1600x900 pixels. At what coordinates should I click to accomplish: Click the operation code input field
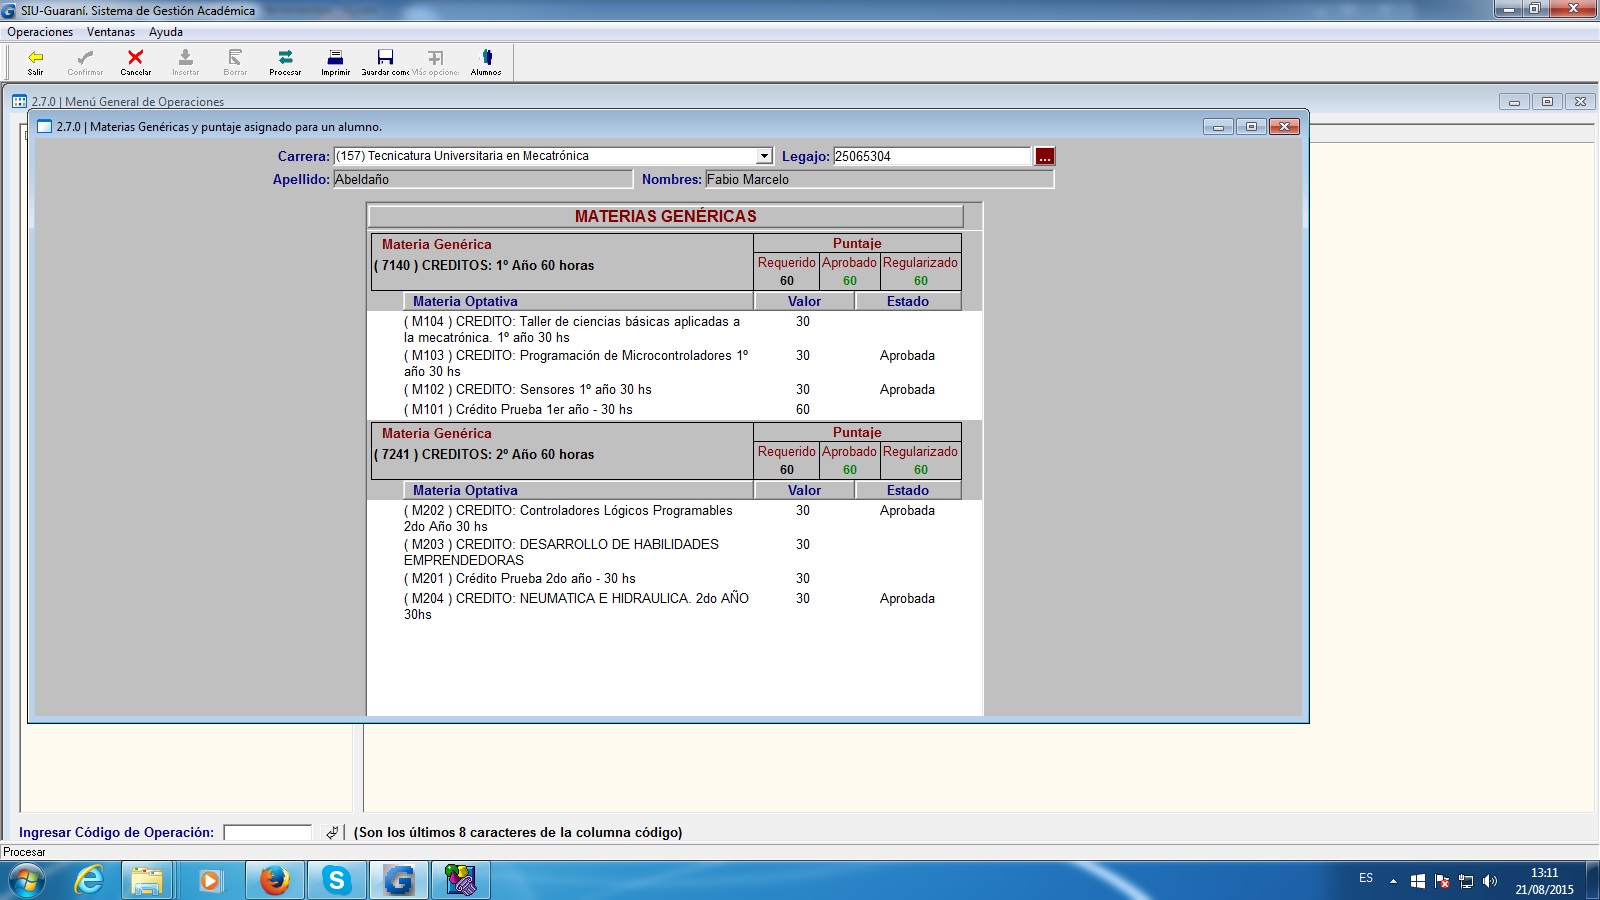click(x=268, y=832)
